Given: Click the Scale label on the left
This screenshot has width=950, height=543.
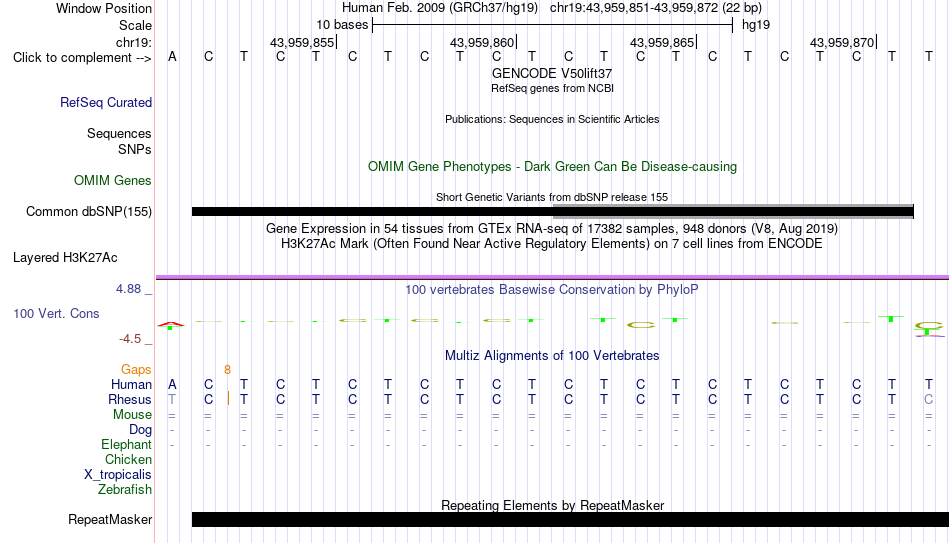Looking at the screenshot, I should click(136, 25).
